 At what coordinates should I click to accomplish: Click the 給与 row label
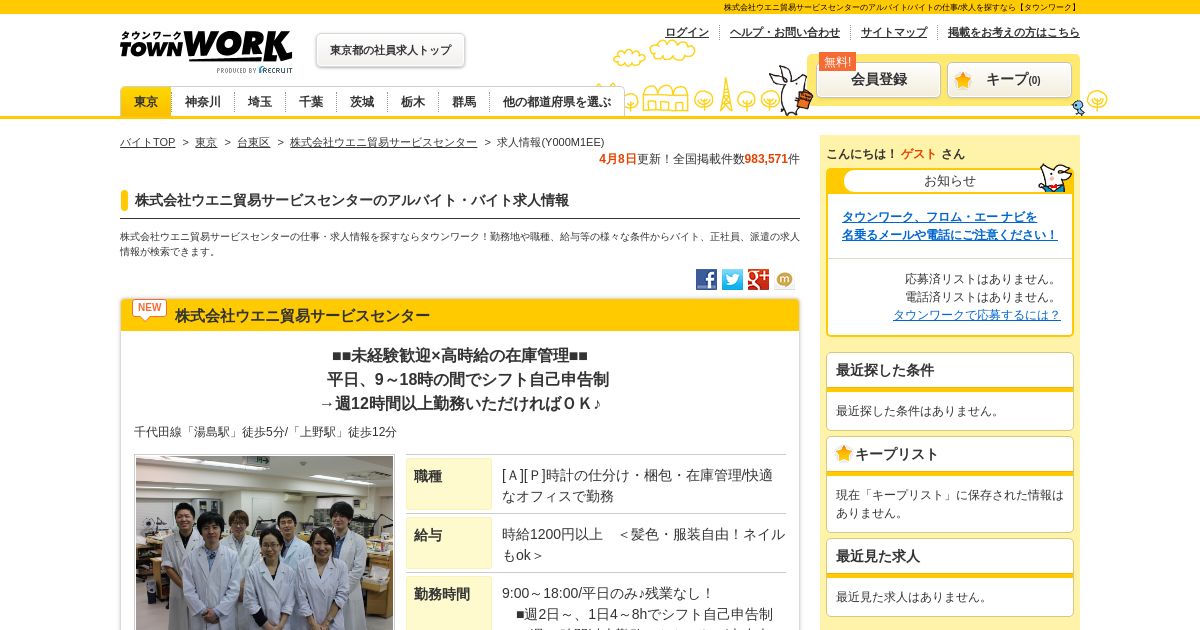[449, 543]
